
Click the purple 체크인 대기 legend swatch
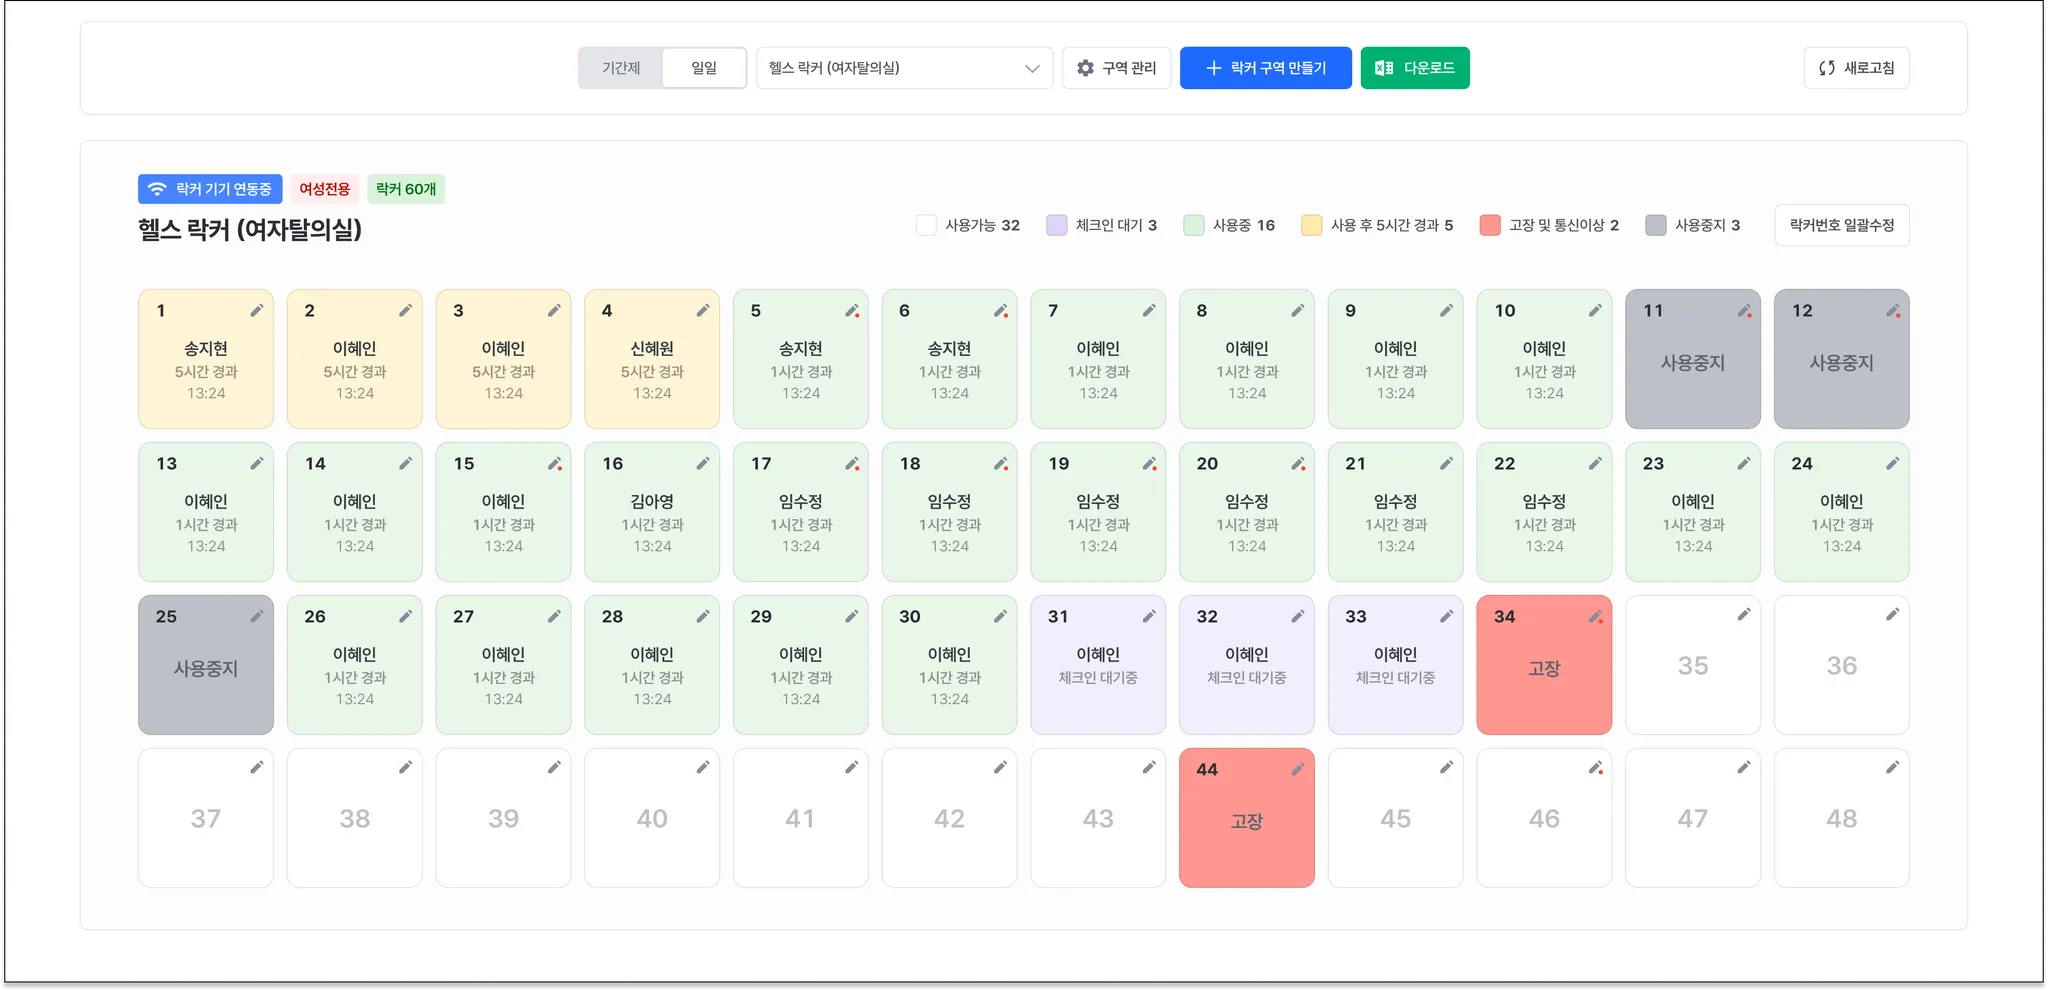tap(1056, 225)
